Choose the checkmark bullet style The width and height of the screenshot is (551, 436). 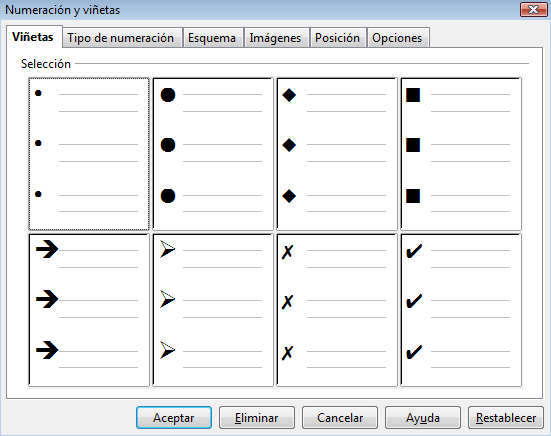461,310
